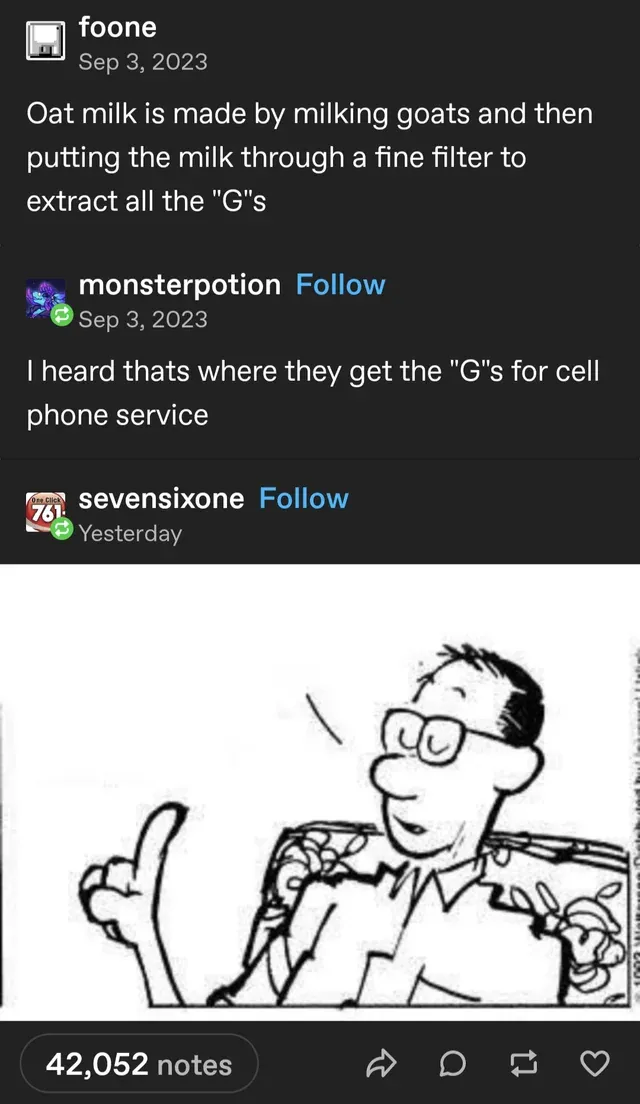
Task: Open the cartoon comic image
Action: point(320,792)
